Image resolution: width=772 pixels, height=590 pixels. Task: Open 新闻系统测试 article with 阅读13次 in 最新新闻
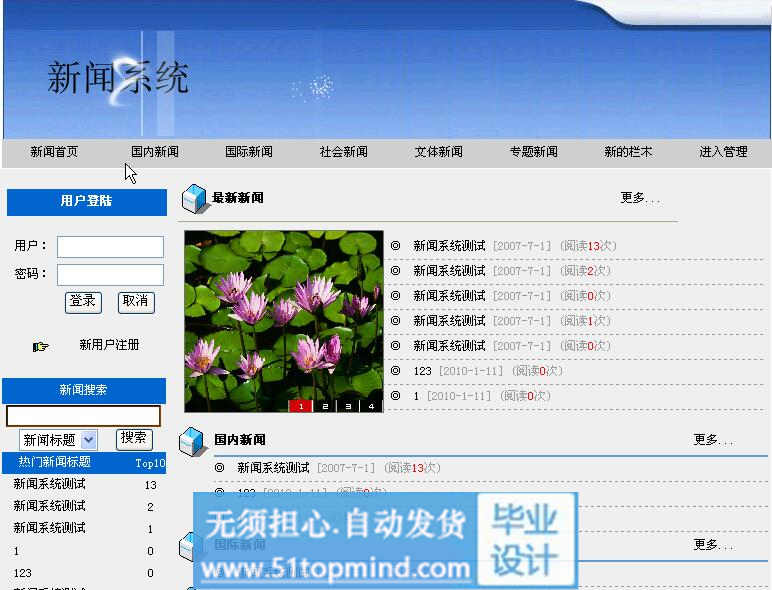click(x=449, y=246)
